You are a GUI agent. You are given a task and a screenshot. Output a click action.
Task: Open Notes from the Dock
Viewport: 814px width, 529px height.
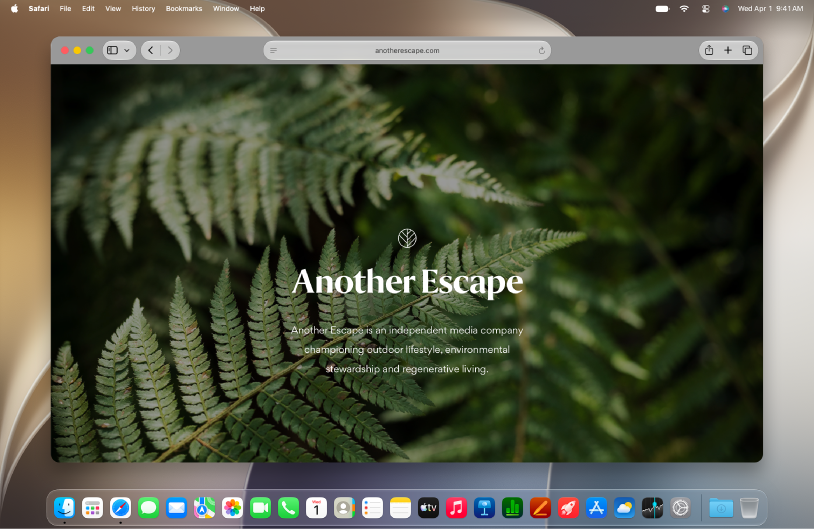point(400,508)
